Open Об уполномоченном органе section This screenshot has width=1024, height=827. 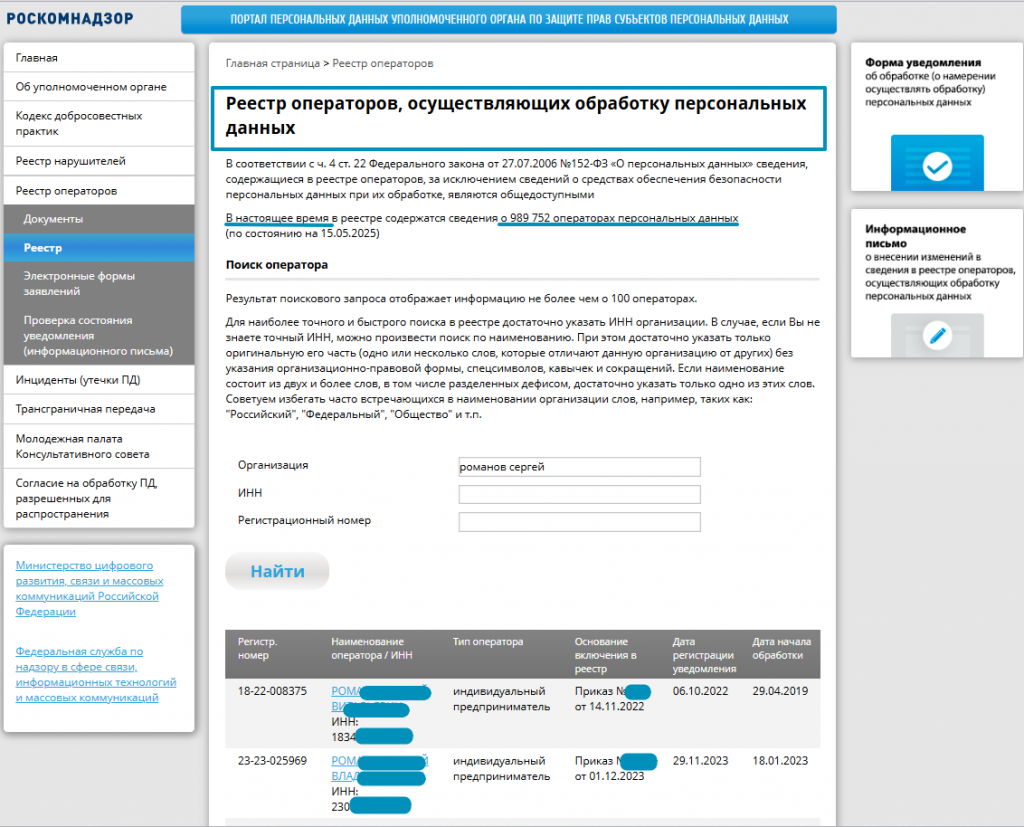click(x=99, y=87)
